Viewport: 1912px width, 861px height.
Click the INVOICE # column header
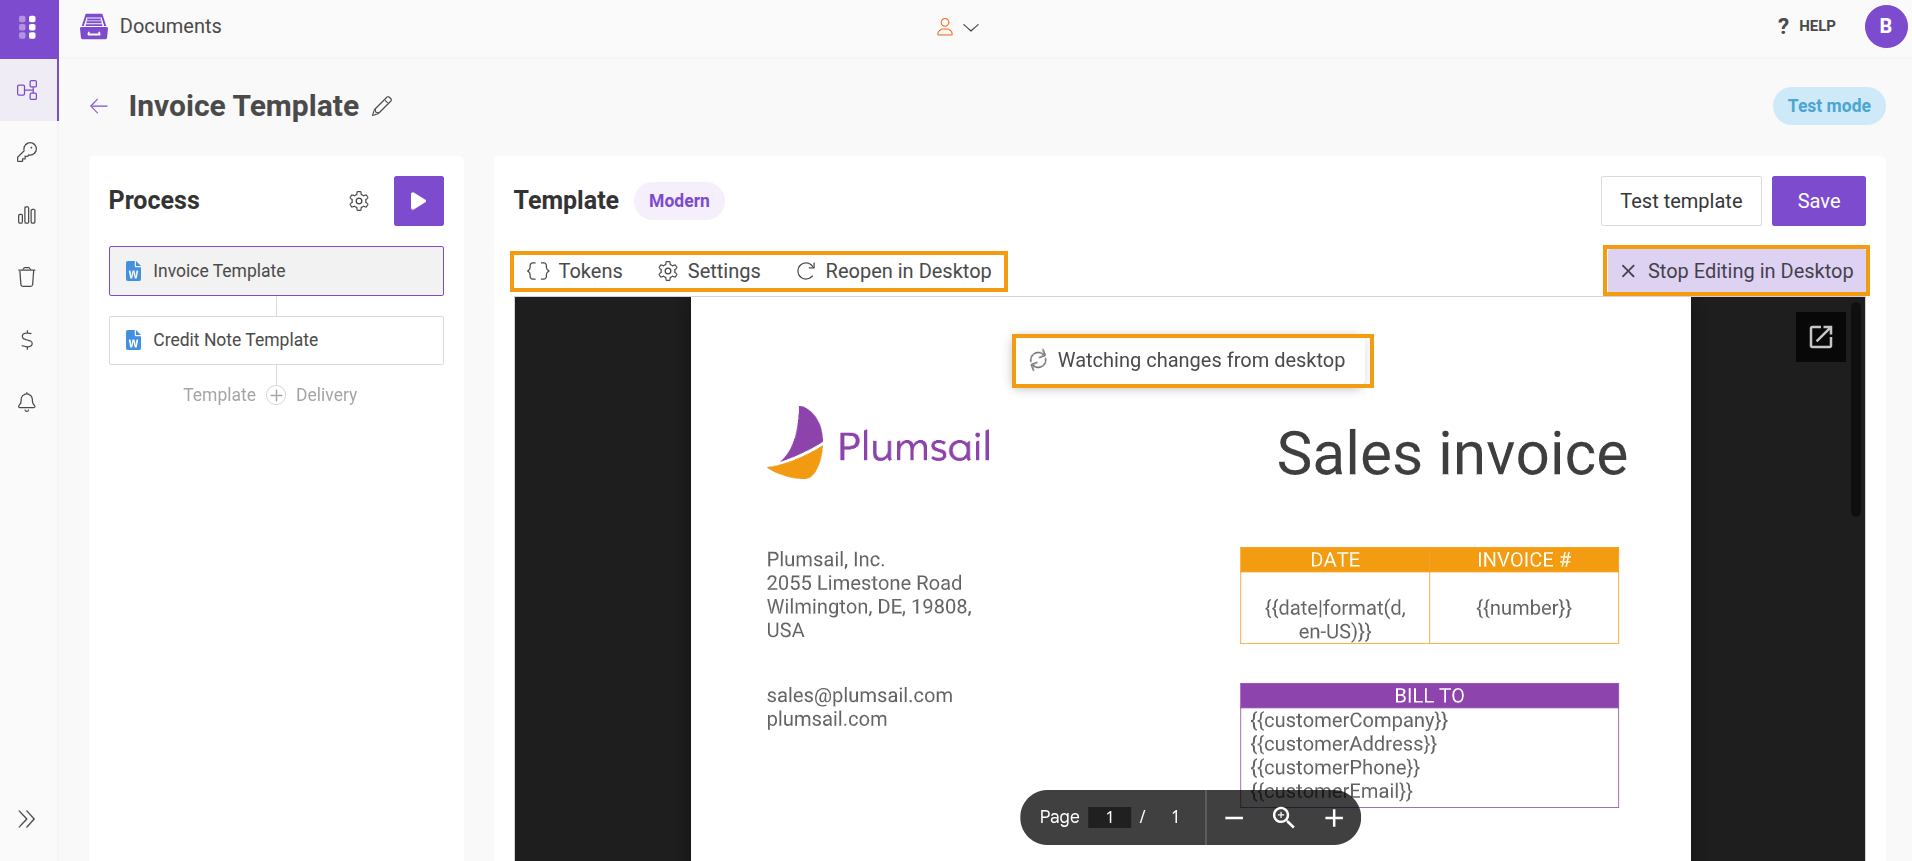(1524, 560)
